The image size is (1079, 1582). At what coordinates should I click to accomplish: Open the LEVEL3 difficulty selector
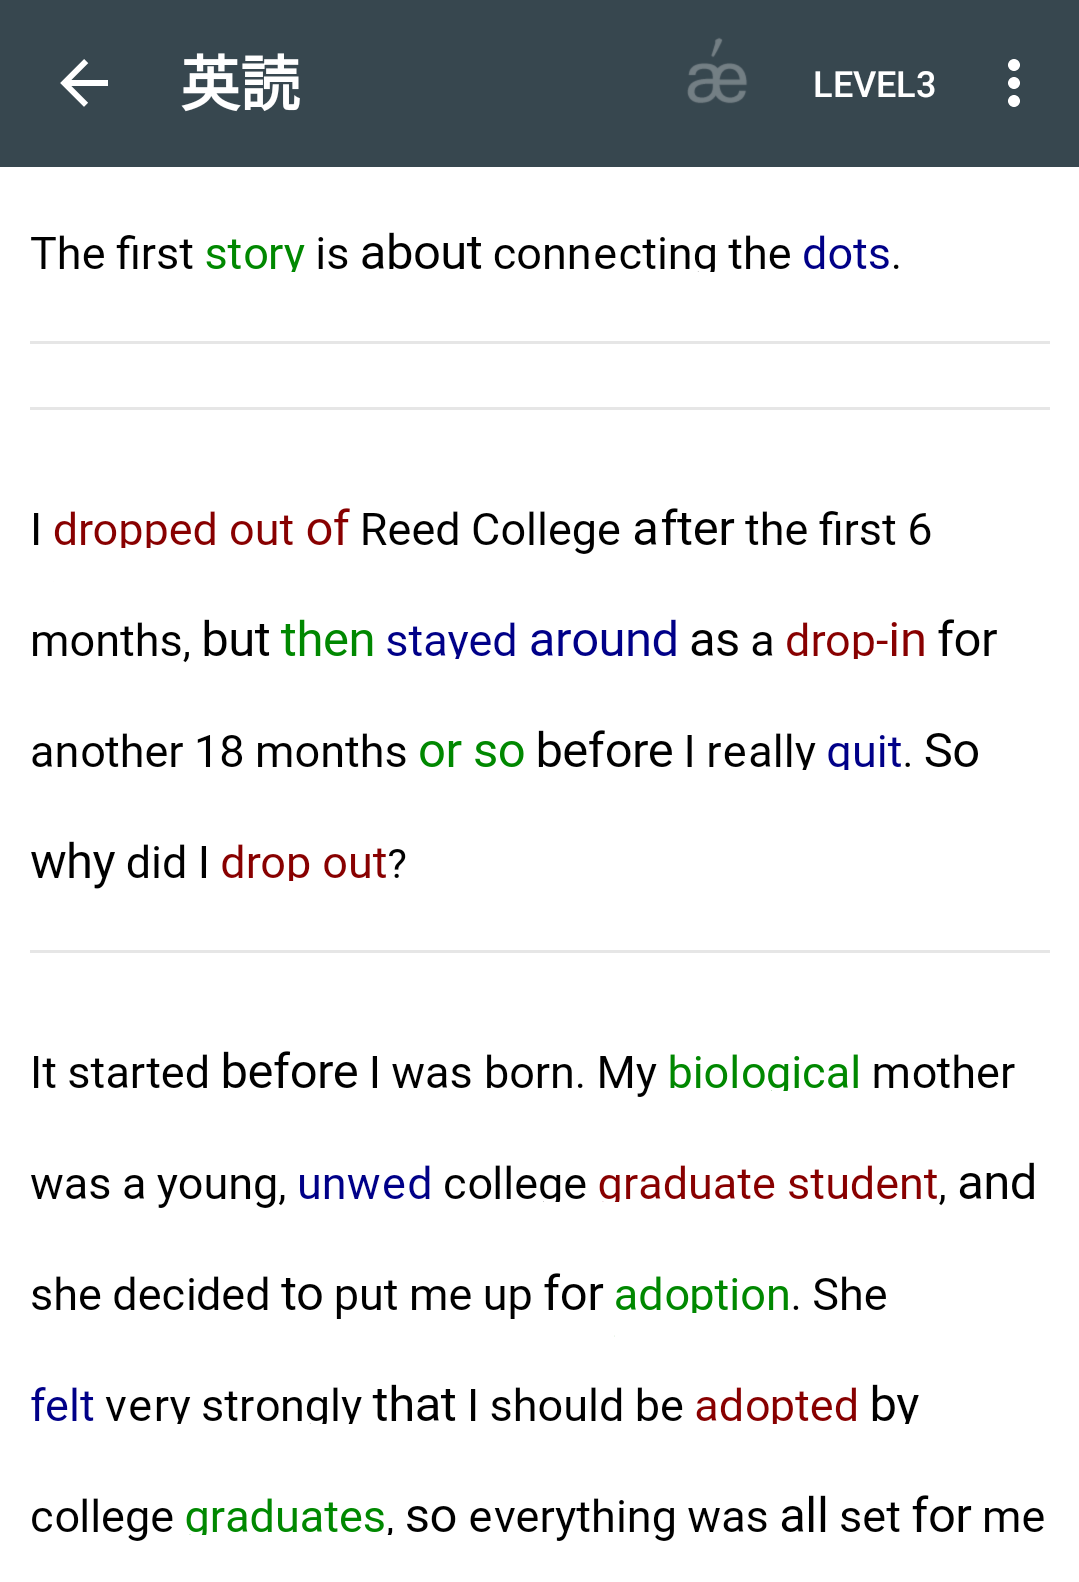click(x=874, y=85)
